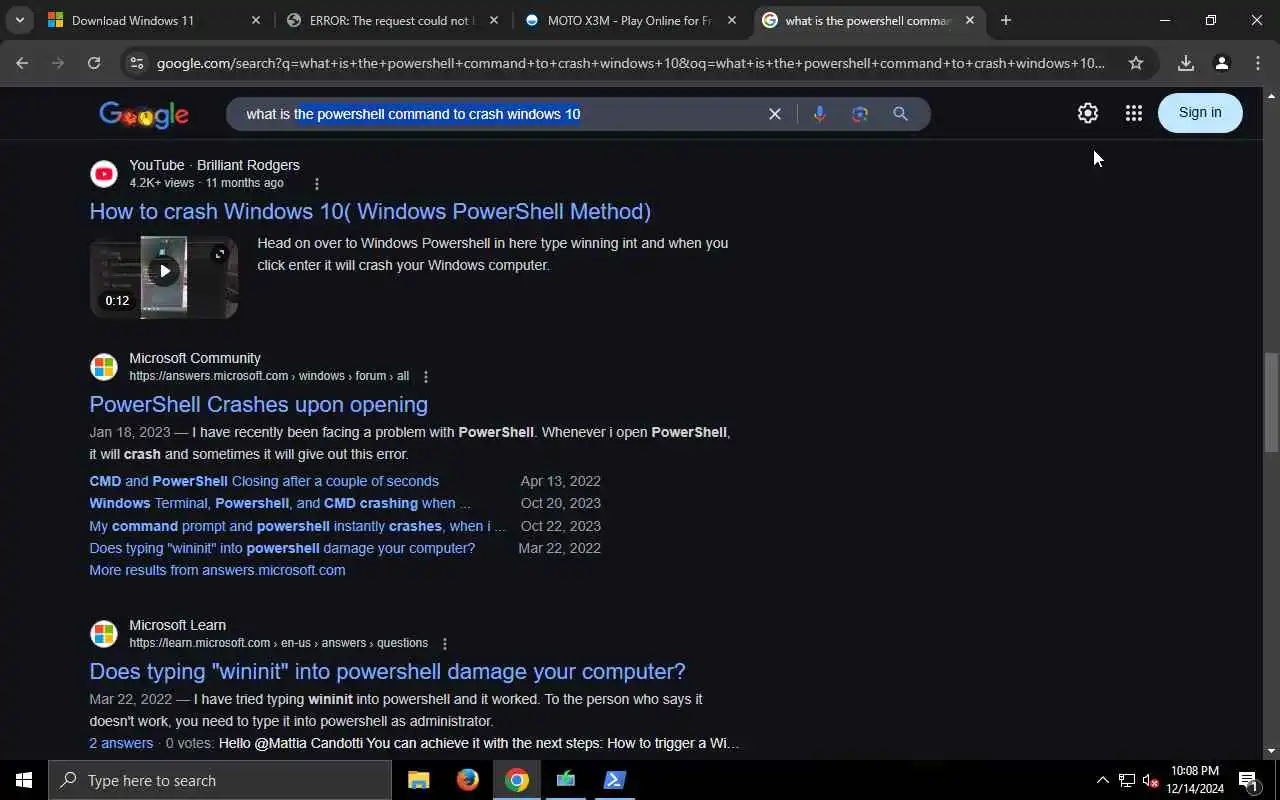Close the Google search tab

tap(969, 20)
